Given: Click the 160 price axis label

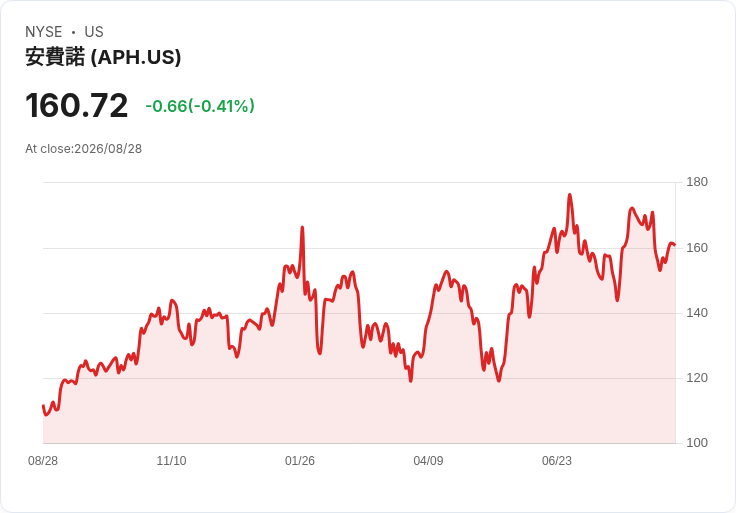Looking at the screenshot, I should coord(697,247).
